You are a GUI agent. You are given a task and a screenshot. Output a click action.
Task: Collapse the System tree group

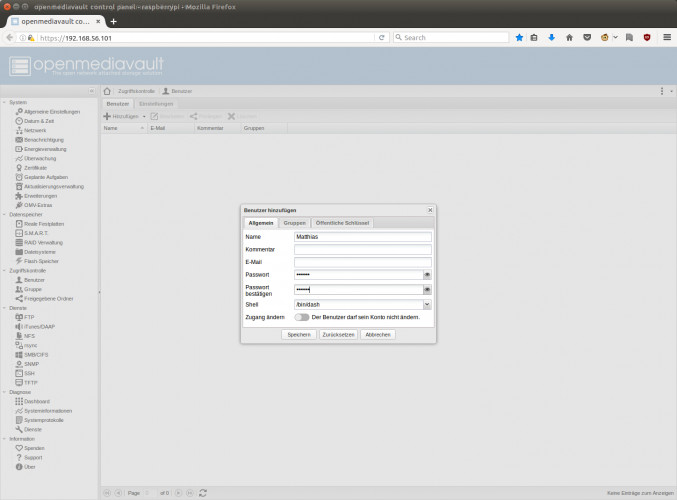pyautogui.click(x=4, y=102)
